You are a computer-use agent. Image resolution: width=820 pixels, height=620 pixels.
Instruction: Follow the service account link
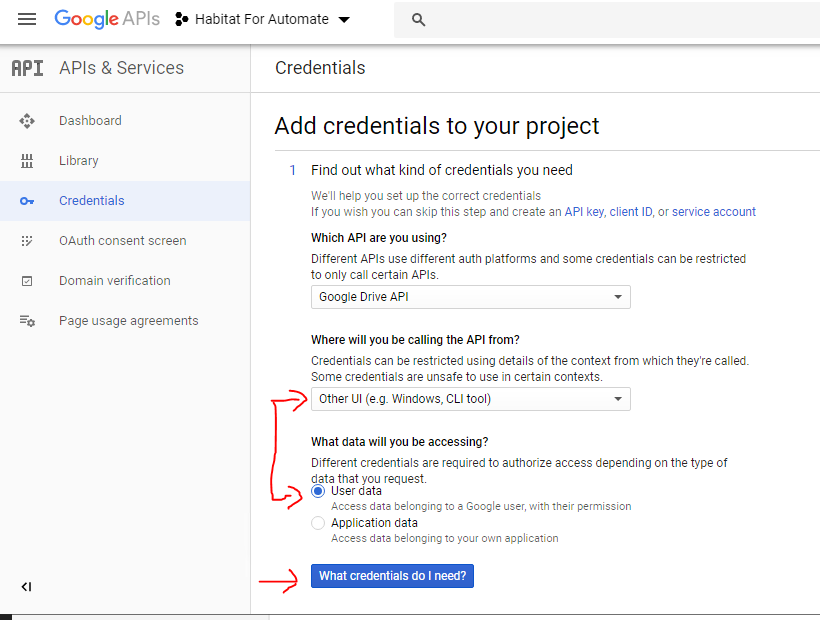[x=714, y=212]
